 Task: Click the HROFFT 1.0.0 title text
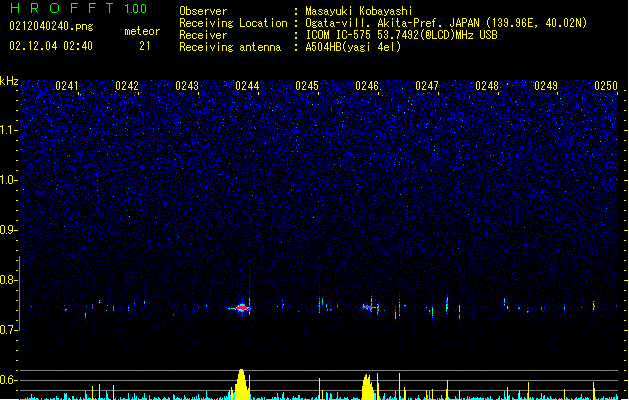(78, 8)
